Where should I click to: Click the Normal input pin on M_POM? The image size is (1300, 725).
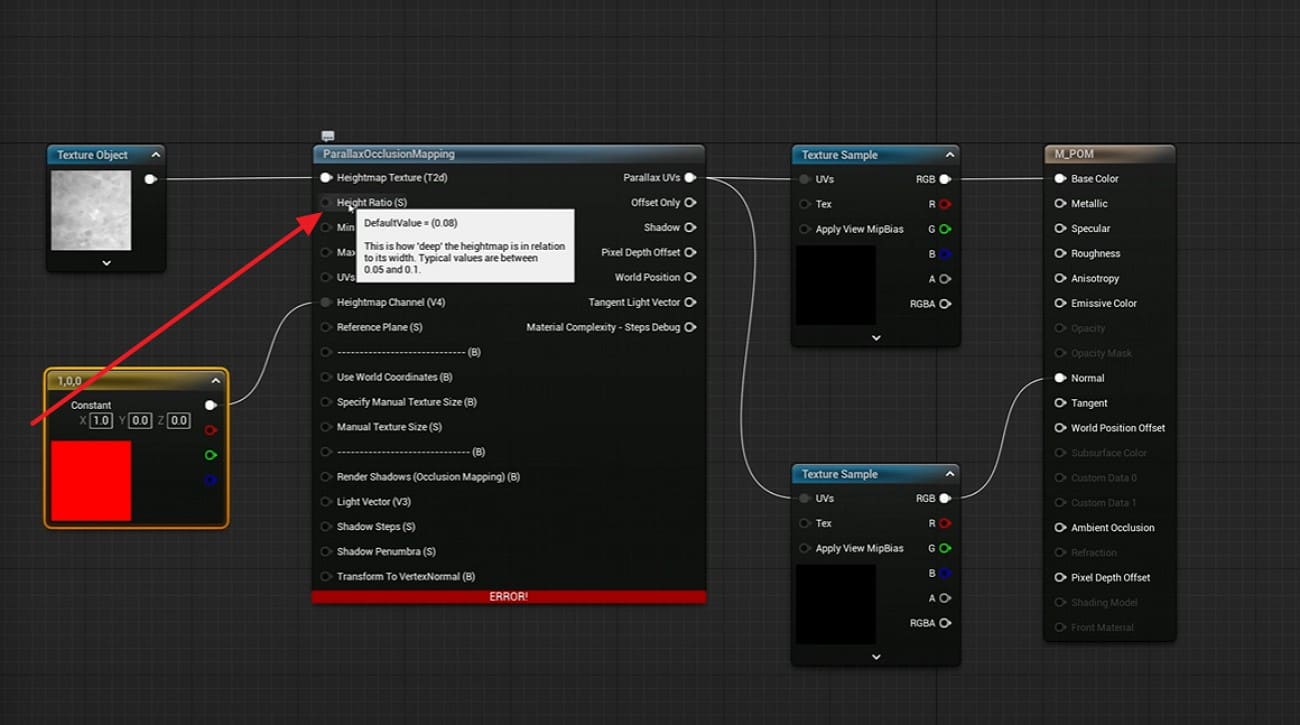click(x=1061, y=378)
